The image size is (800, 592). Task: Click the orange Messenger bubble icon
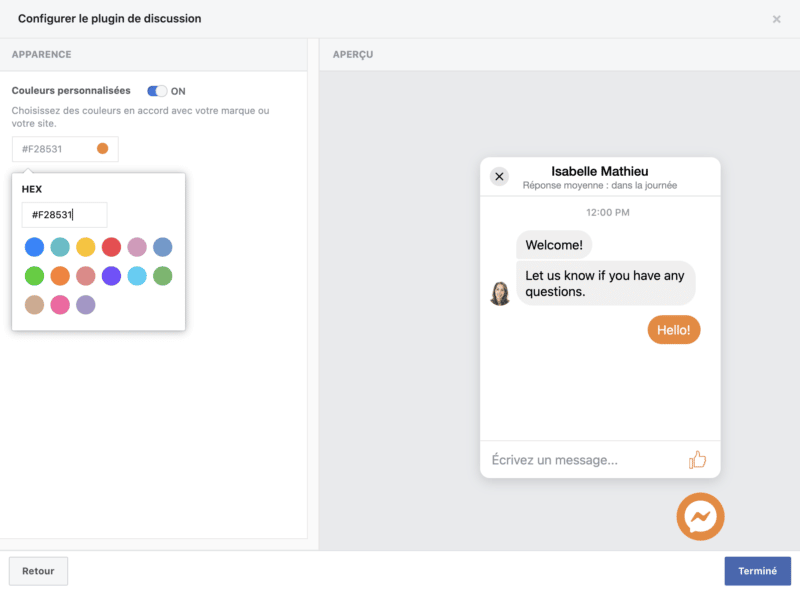coord(700,517)
